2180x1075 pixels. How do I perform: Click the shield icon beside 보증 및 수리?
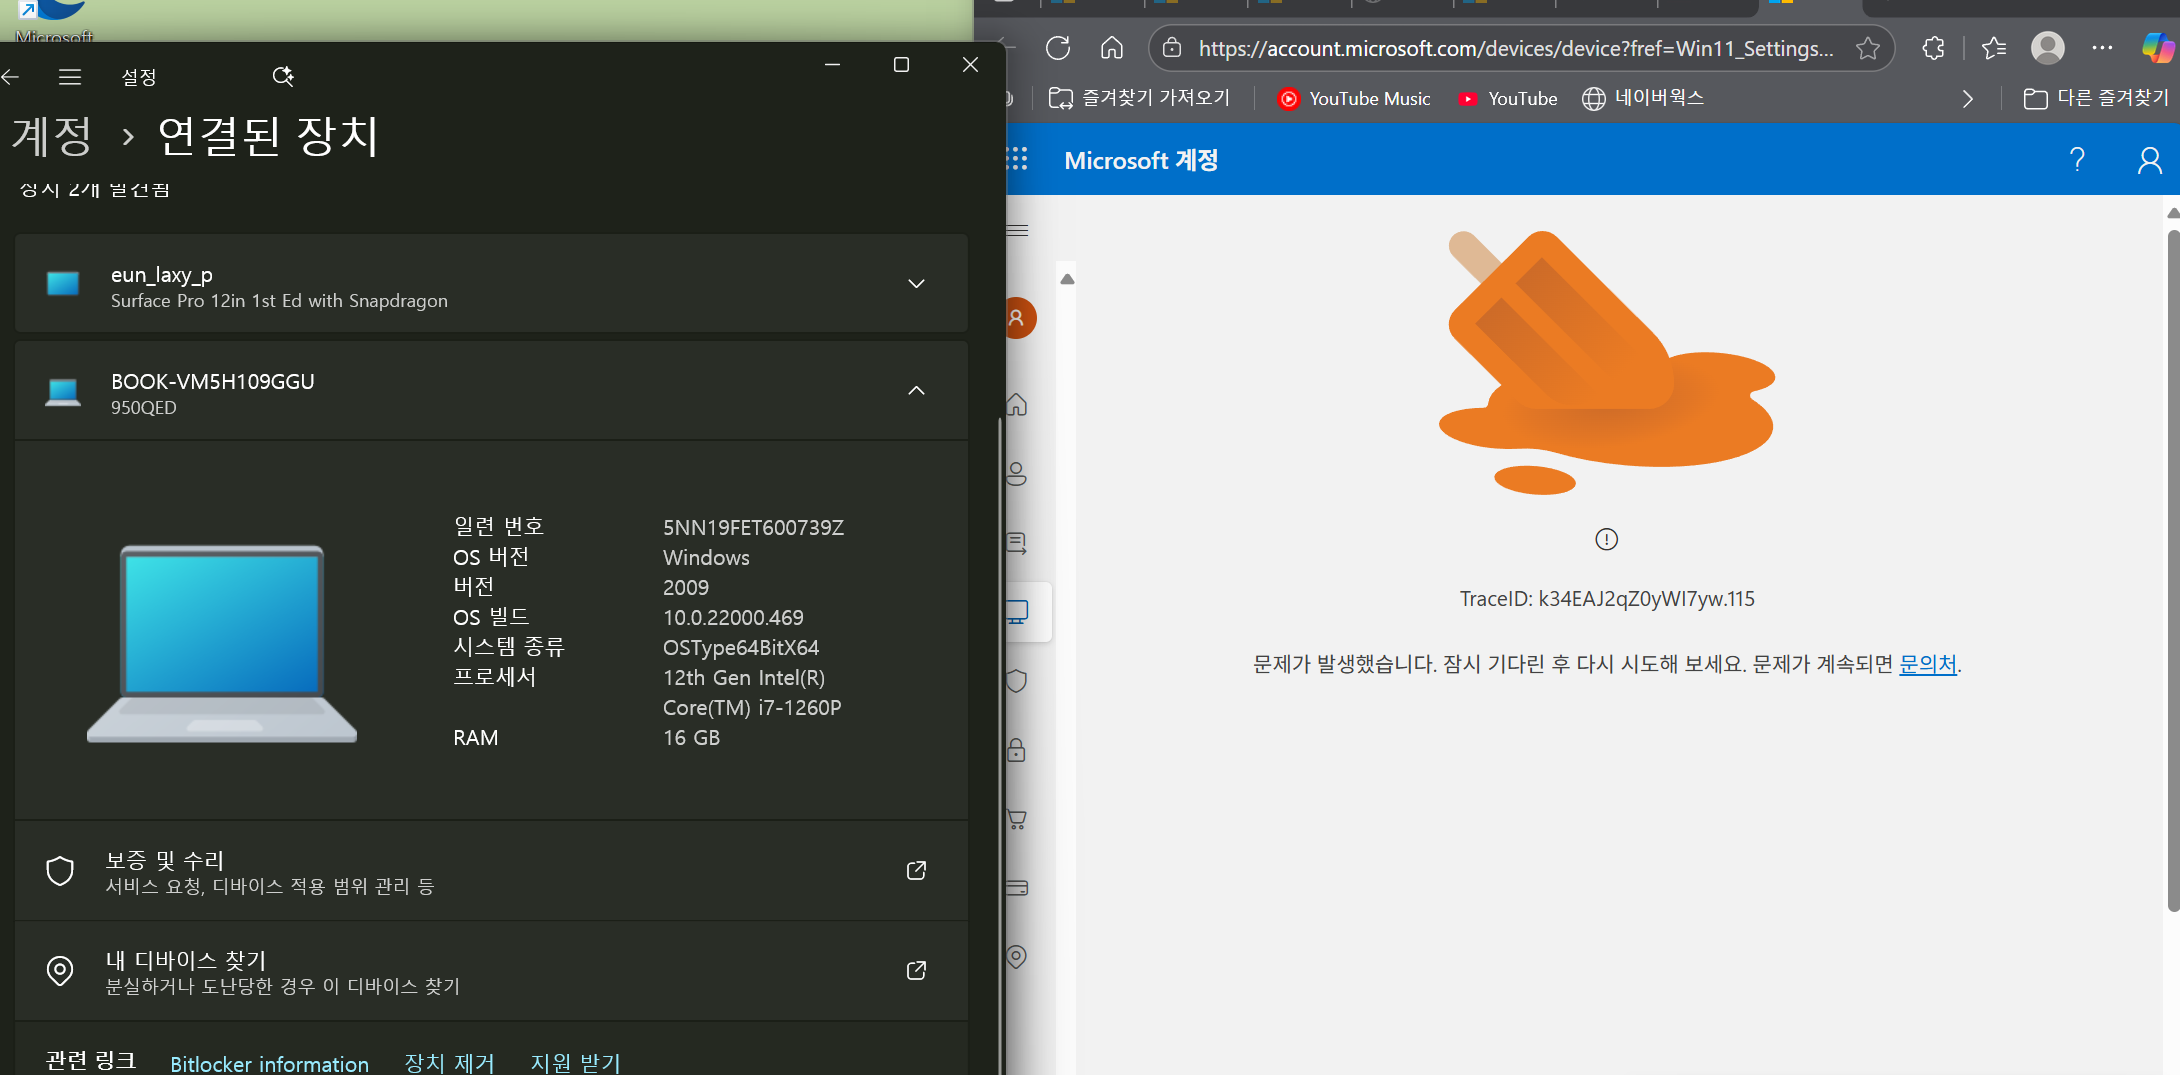click(x=60, y=871)
